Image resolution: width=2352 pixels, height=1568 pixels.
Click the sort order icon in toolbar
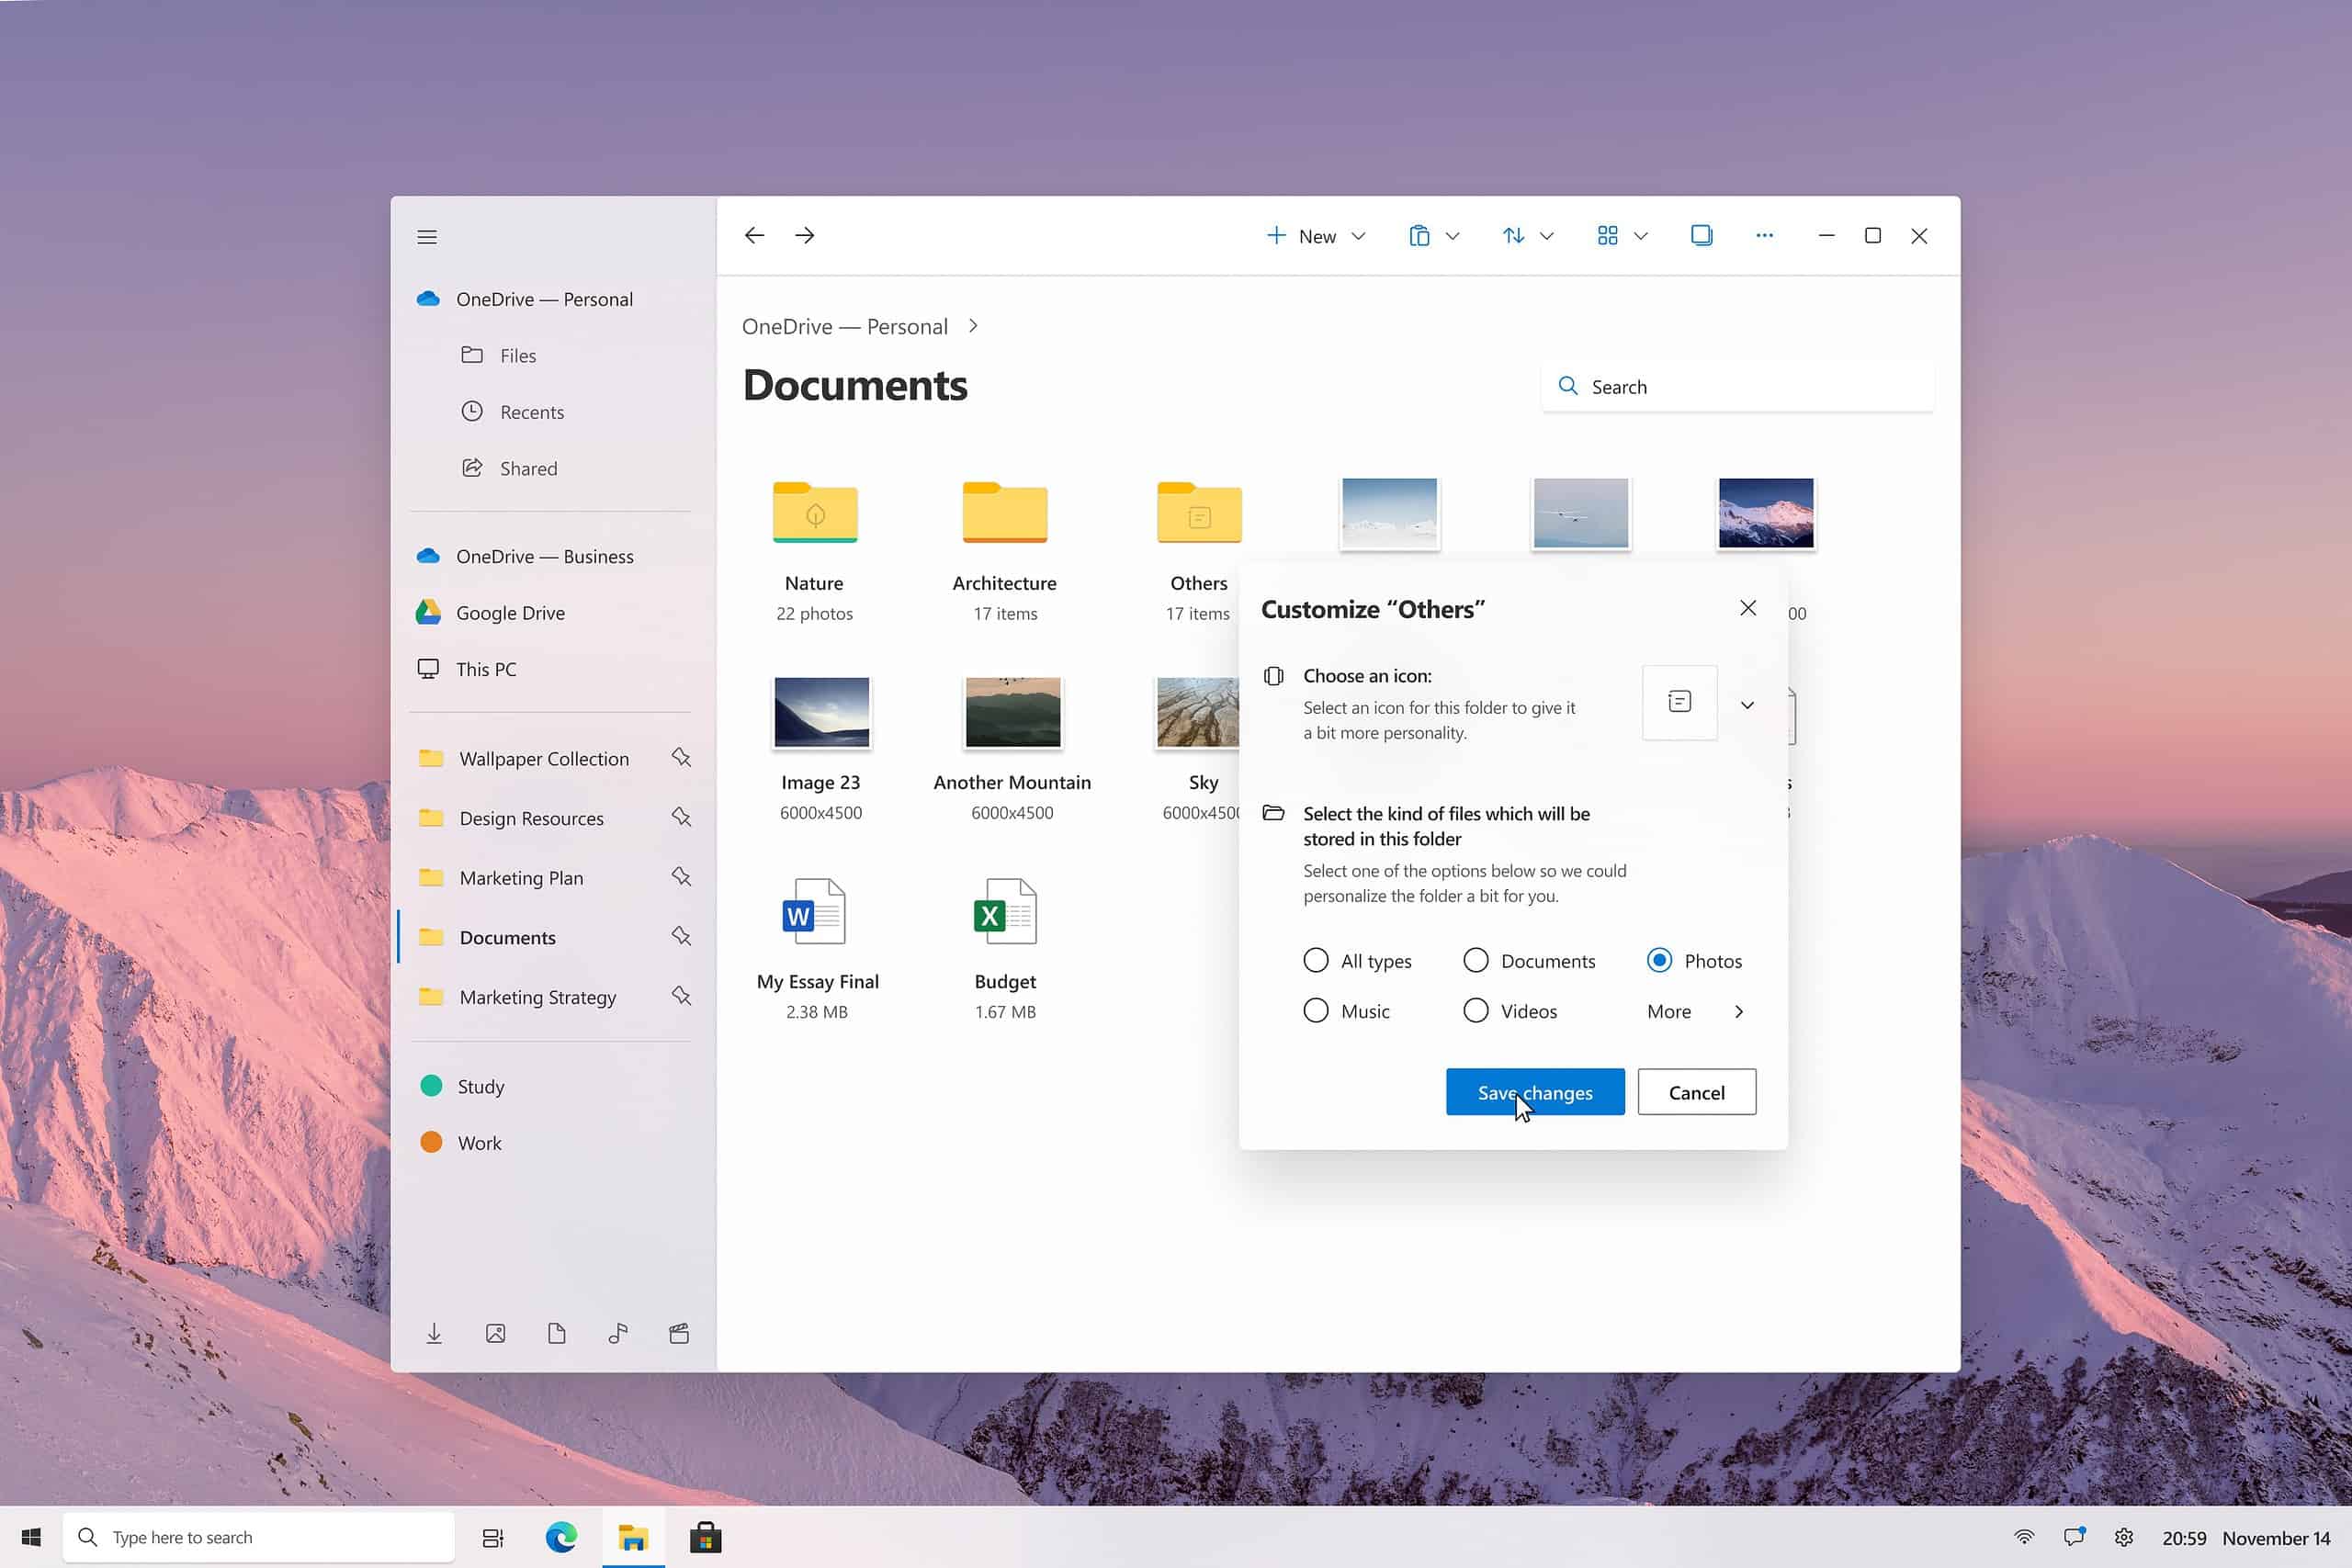[x=1514, y=234]
